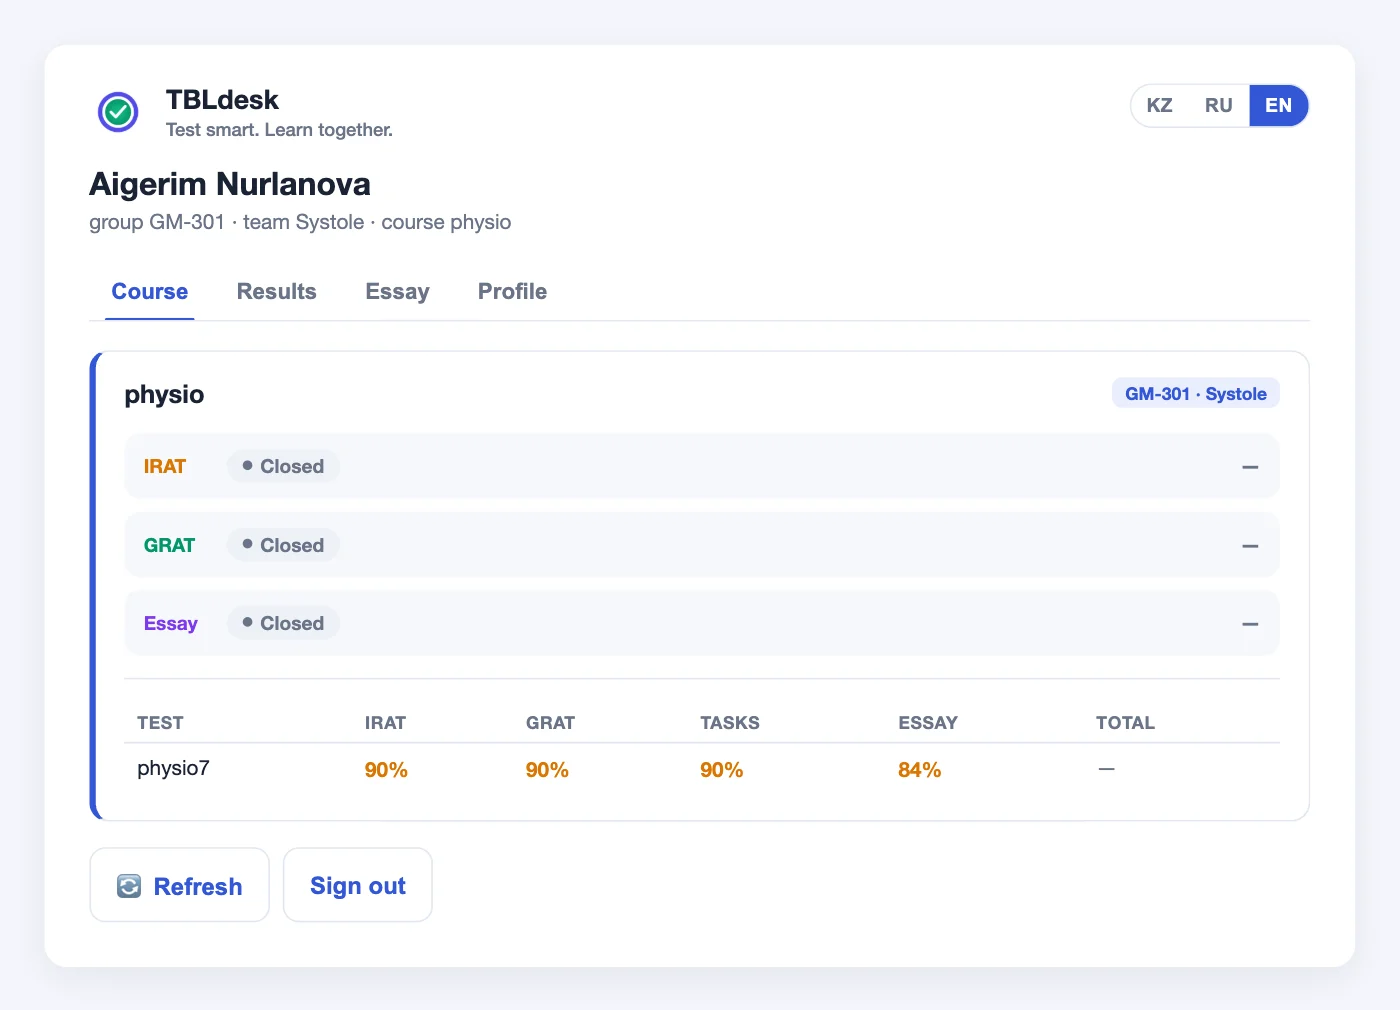
Task: Click the Aigerim Nurlanova name heading
Action: pyautogui.click(x=230, y=184)
